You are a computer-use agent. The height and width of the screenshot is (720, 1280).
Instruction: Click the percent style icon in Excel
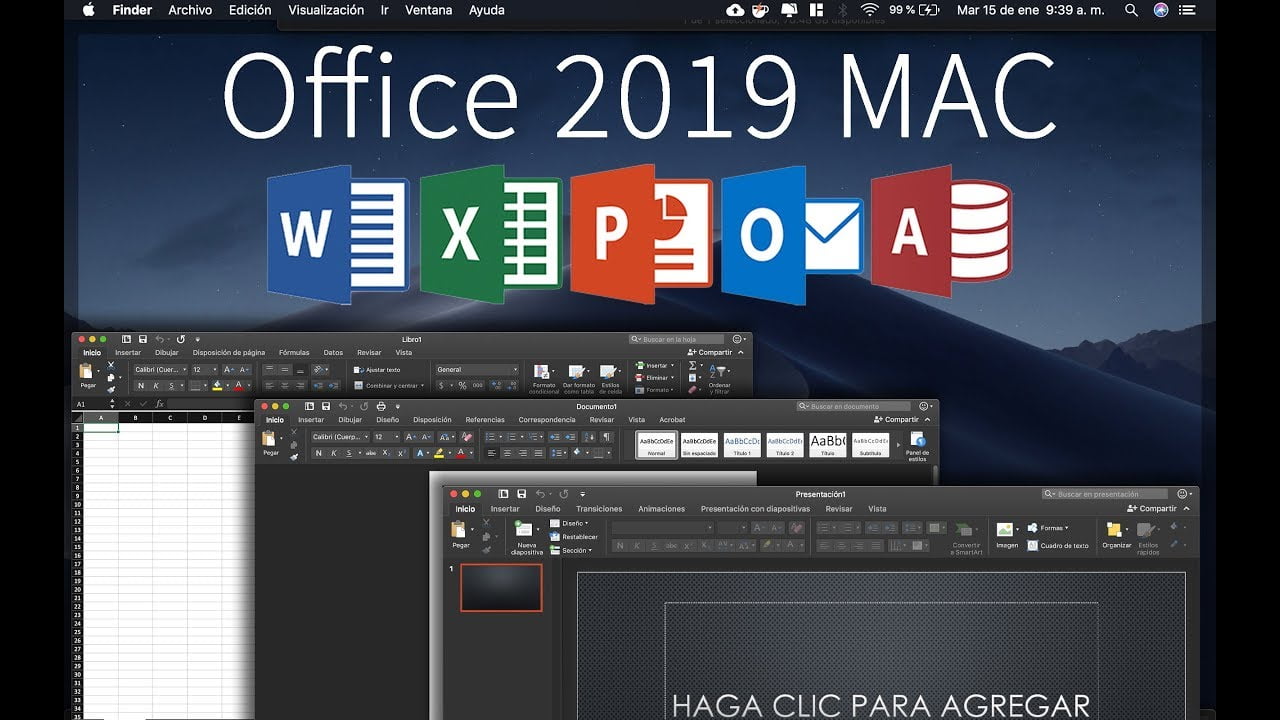click(462, 385)
